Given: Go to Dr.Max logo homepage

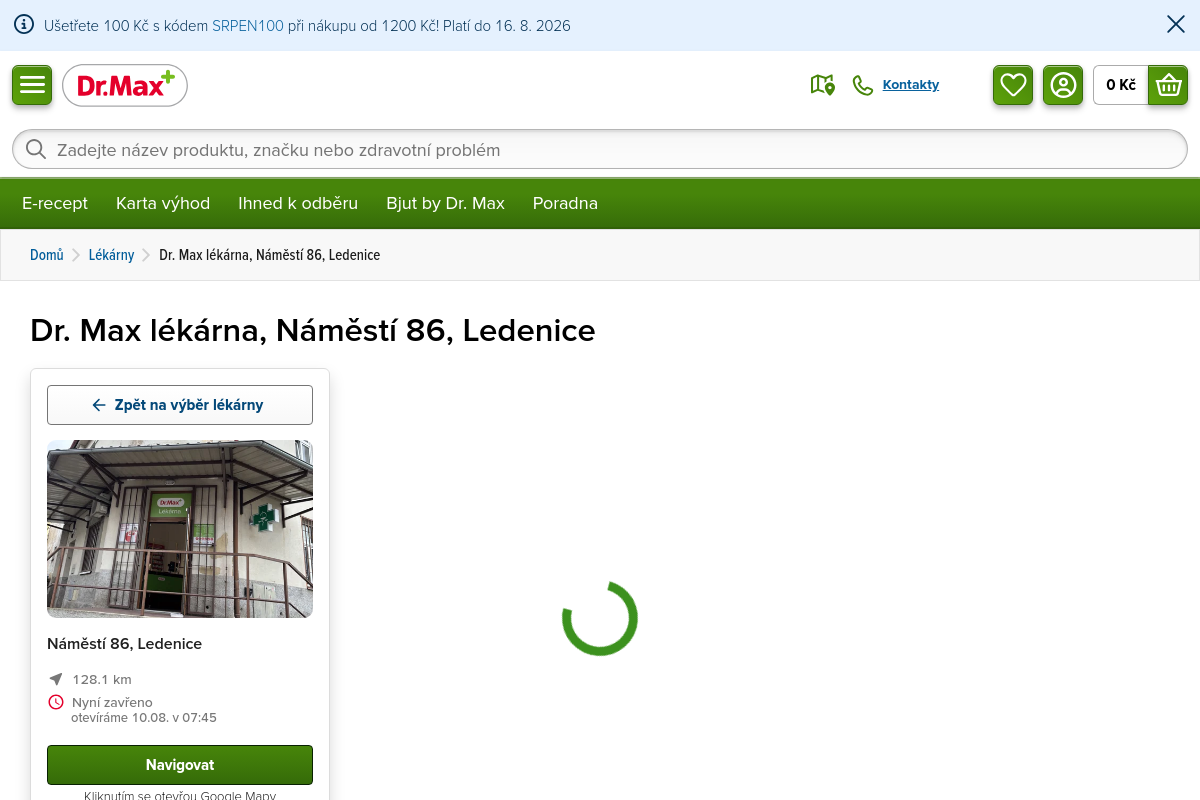Looking at the screenshot, I should 125,85.
